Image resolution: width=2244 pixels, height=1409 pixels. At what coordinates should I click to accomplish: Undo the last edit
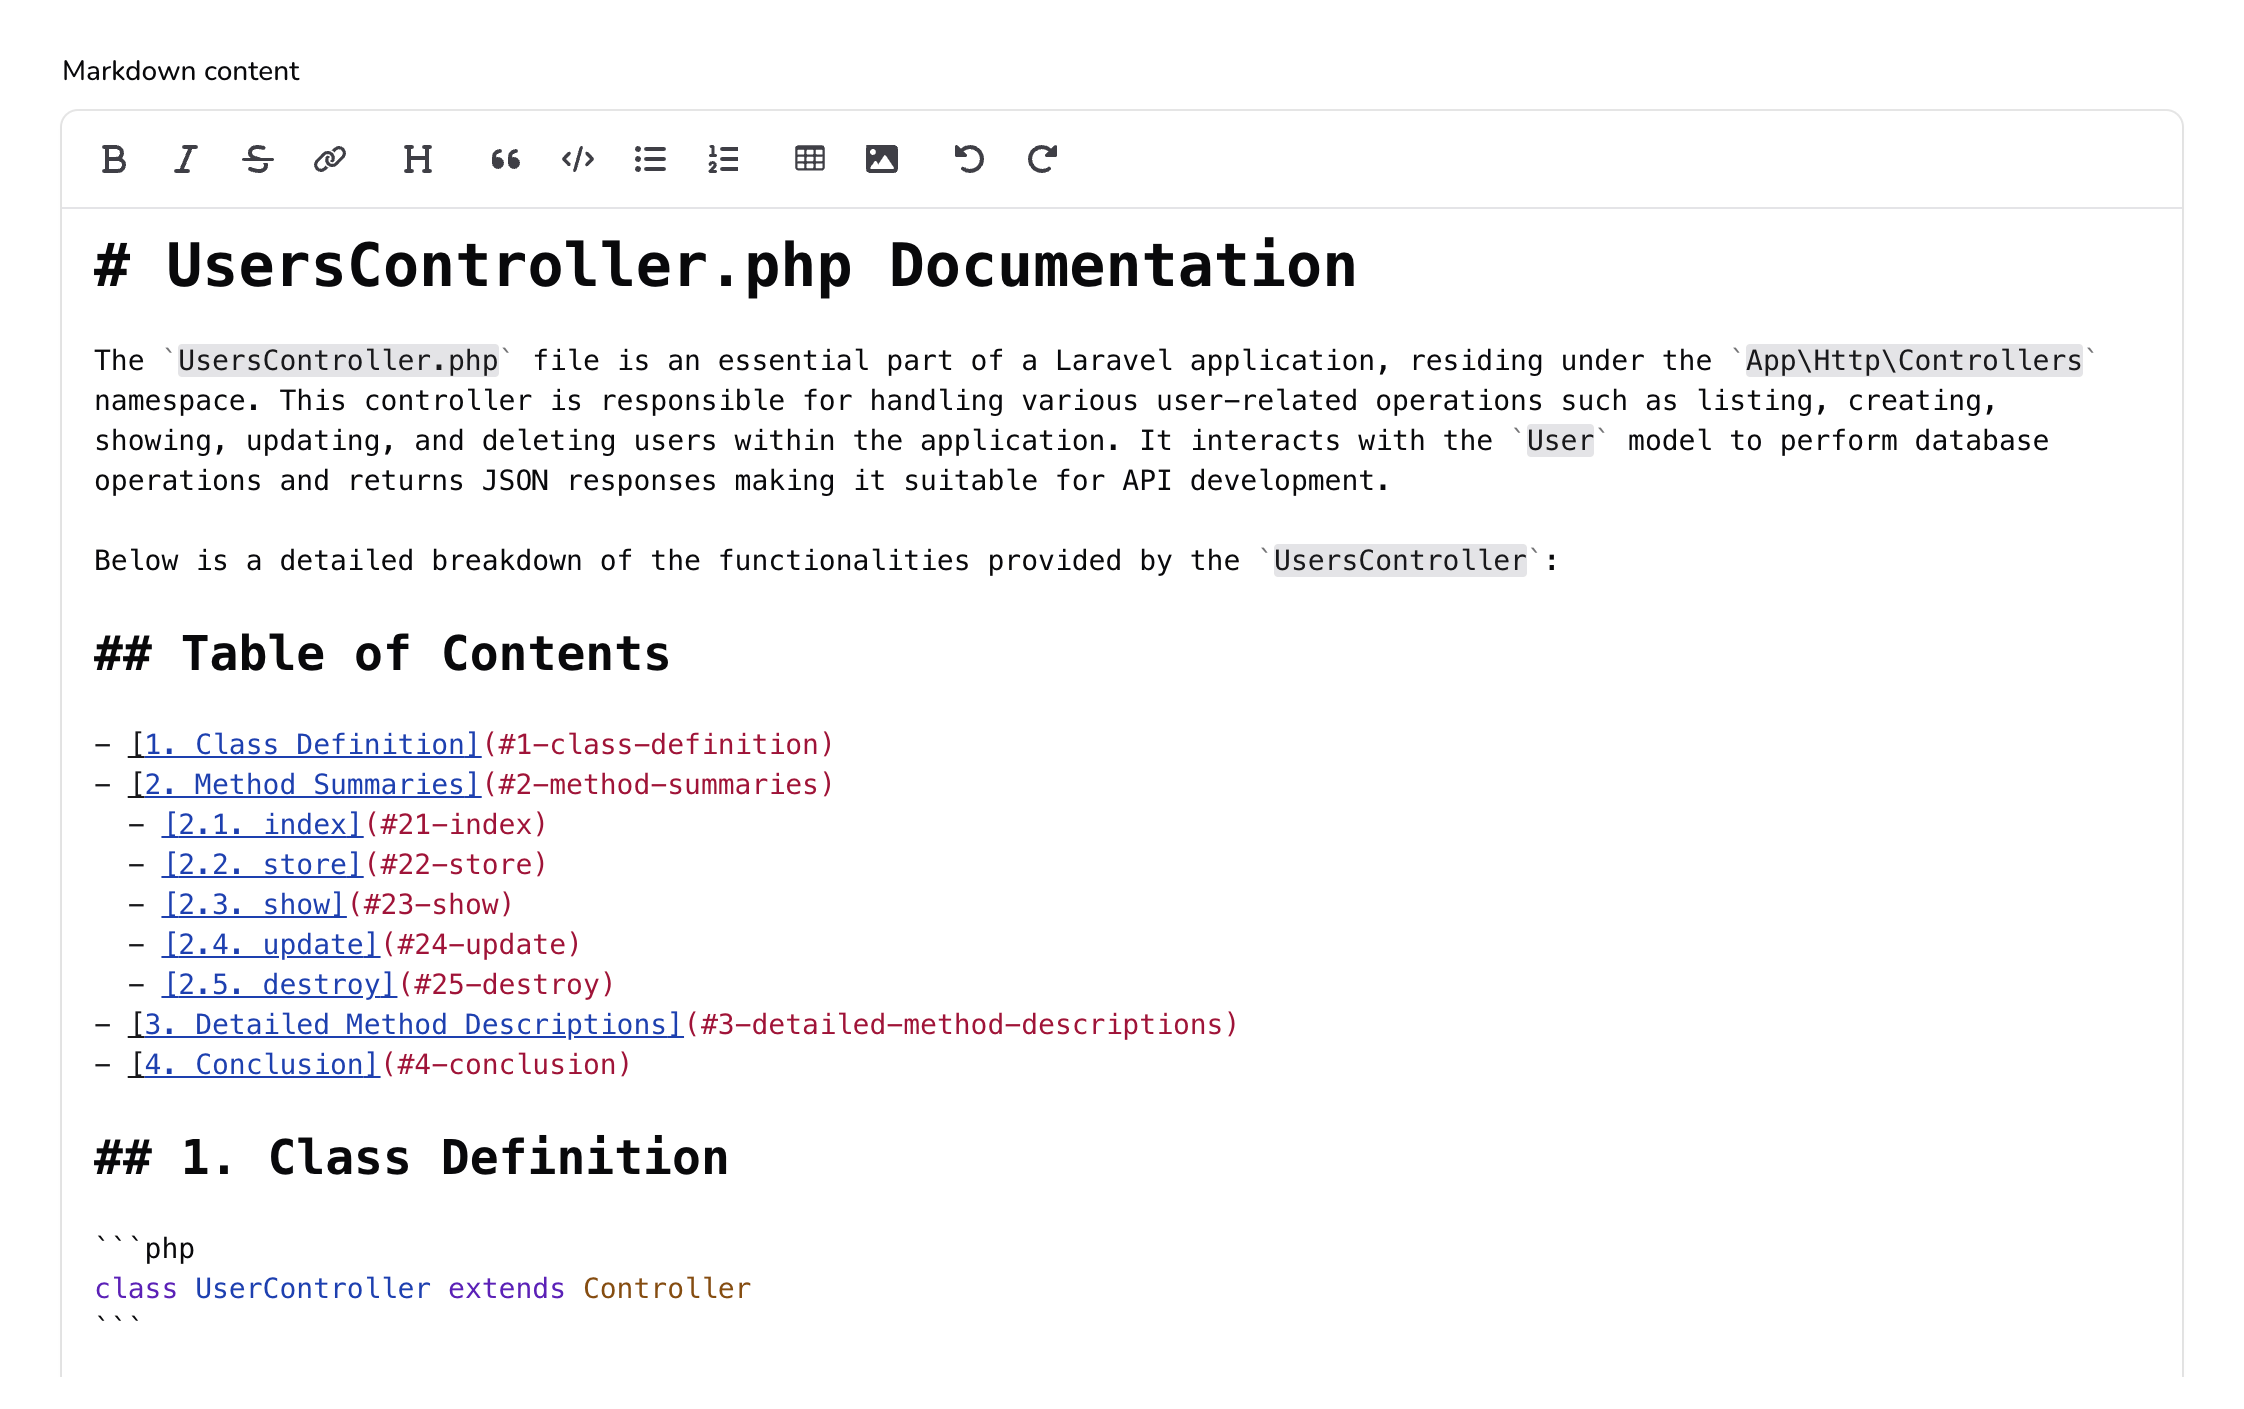pos(970,159)
